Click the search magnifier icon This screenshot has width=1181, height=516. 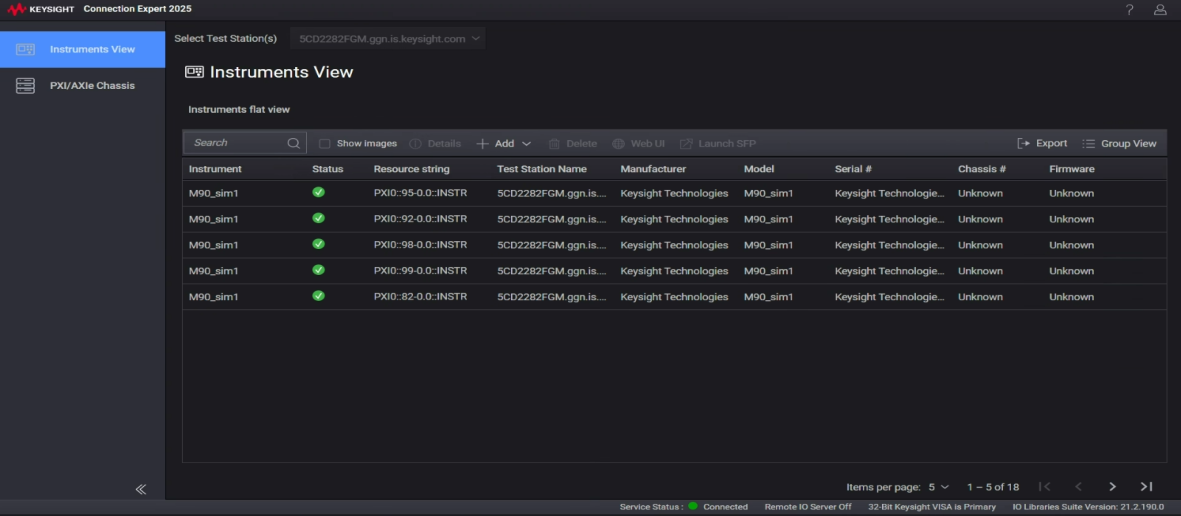tap(293, 143)
